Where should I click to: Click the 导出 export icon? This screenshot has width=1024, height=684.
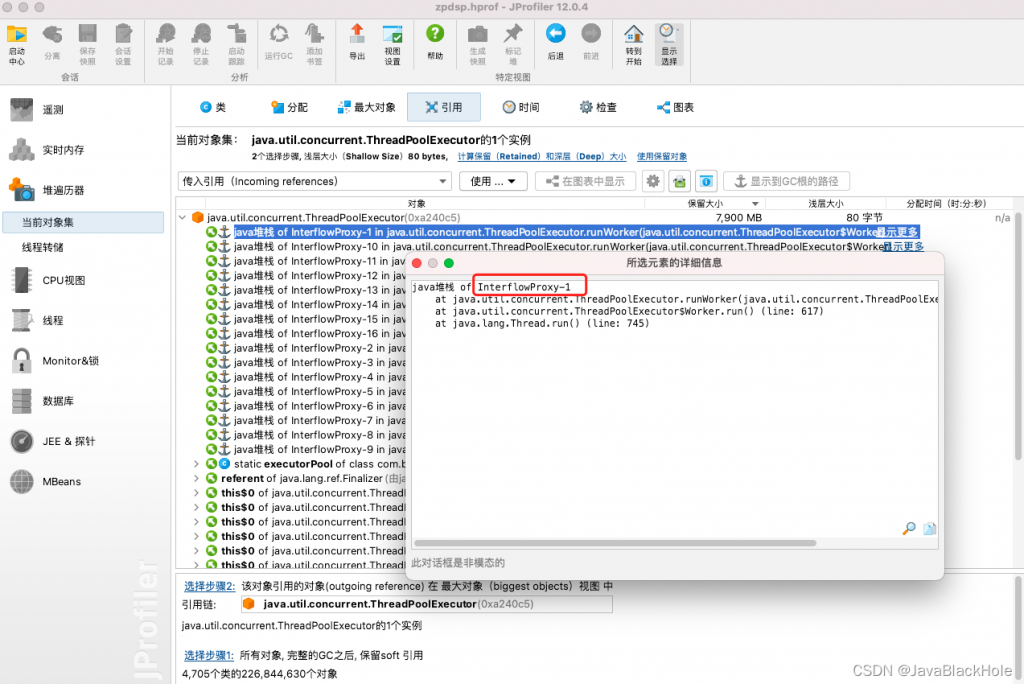[x=357, y=44]
